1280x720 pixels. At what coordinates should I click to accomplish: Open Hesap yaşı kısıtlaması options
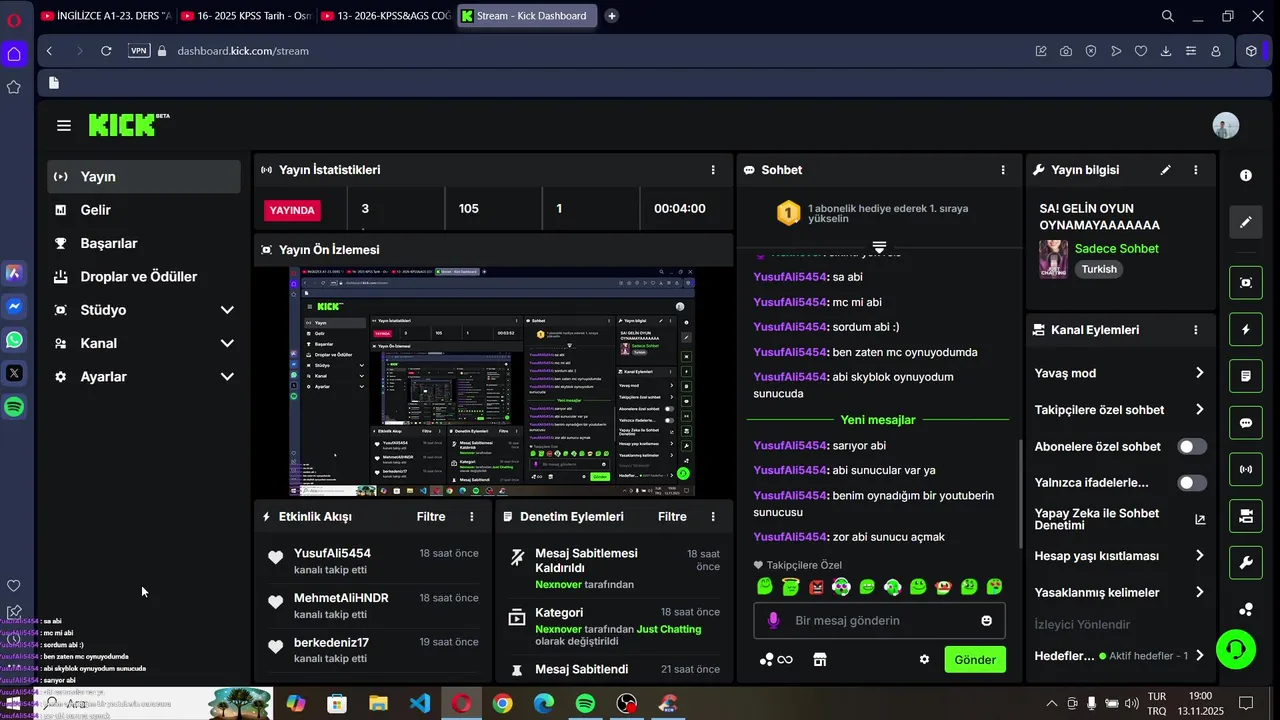(1199, 556)
